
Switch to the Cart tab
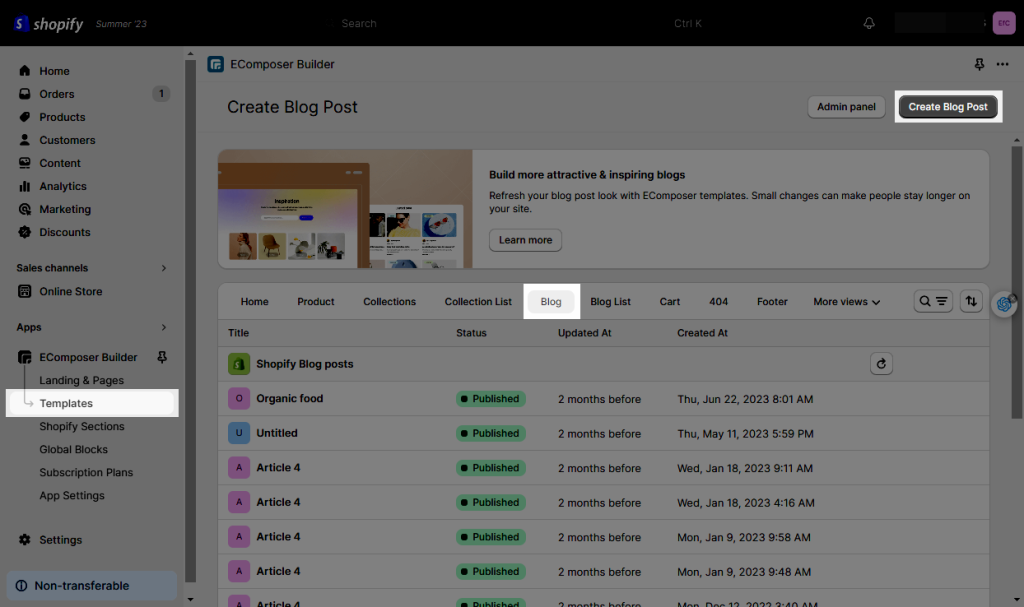[x=669, y=302]
